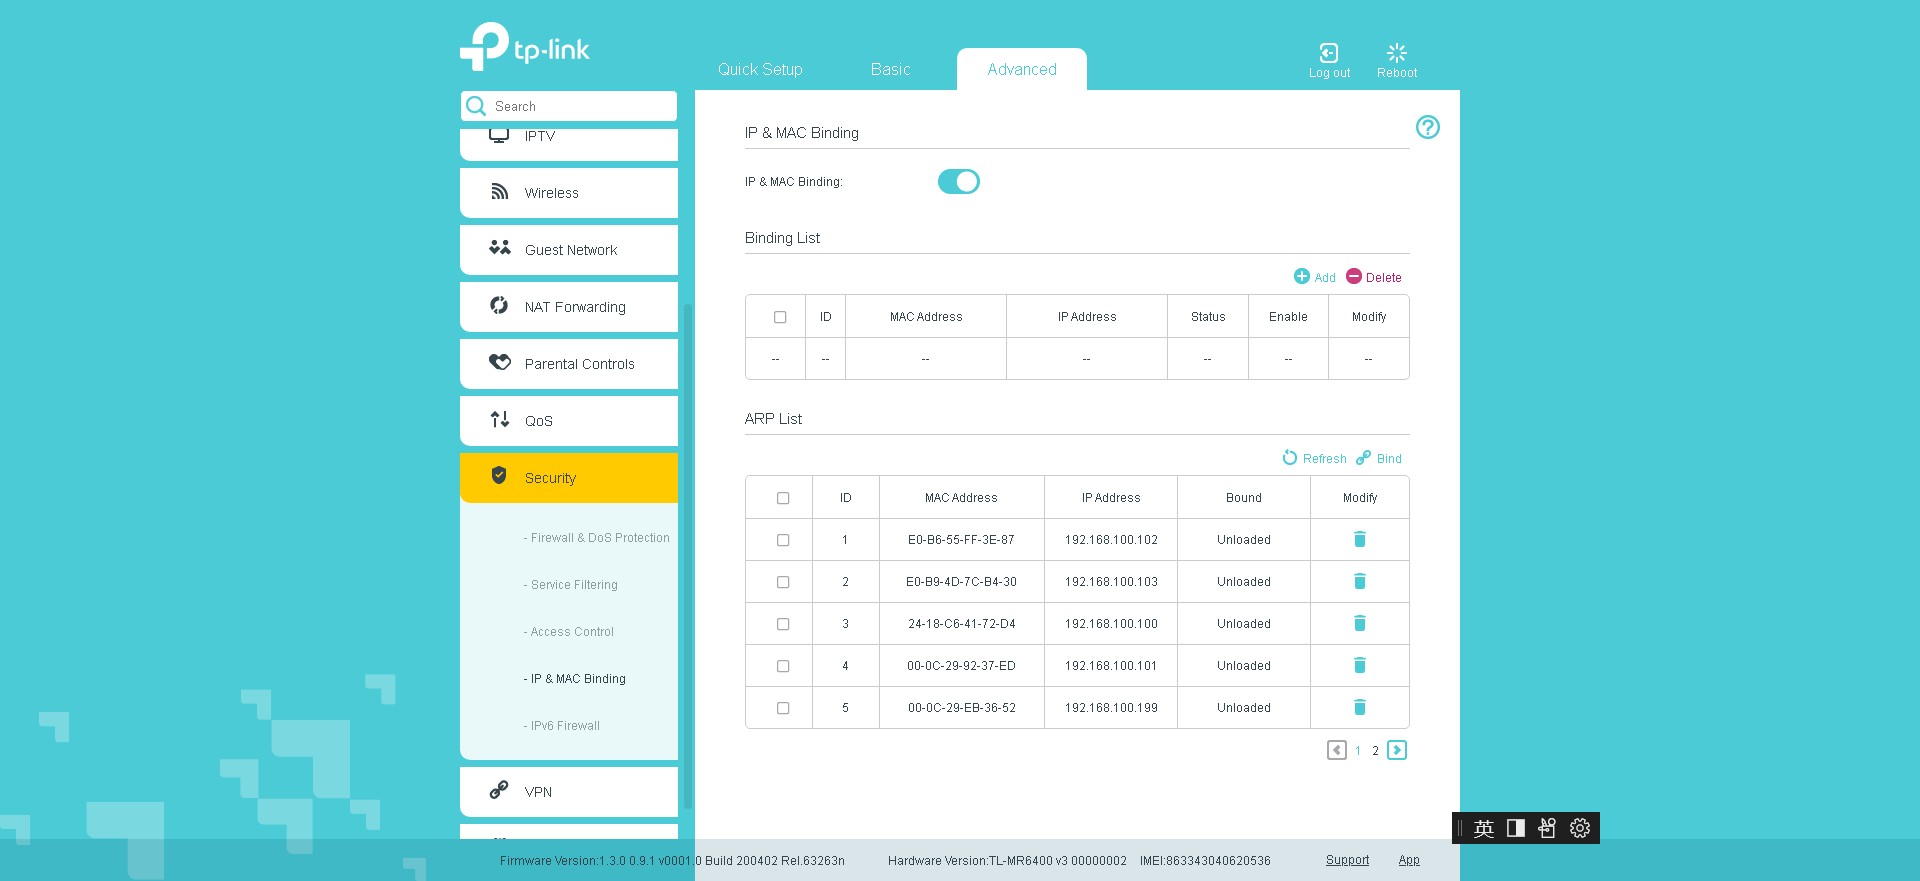Go to next ARP list page arrow
Viewport: 1920px width, 881px height.
1397,750
